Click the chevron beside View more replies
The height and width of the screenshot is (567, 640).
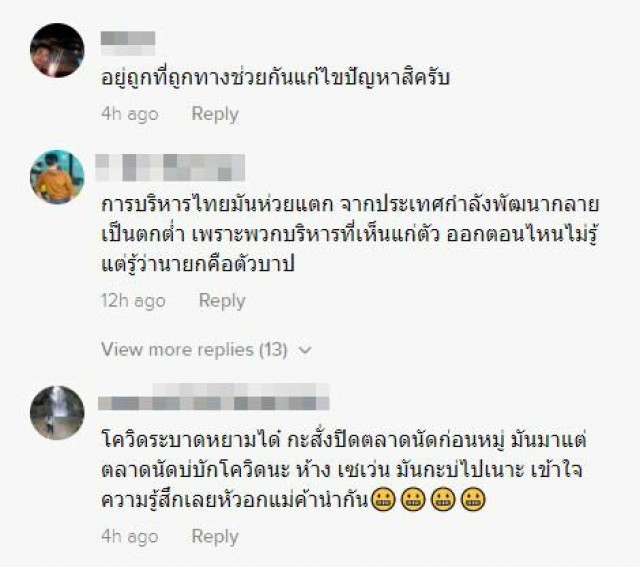[305, 350]
